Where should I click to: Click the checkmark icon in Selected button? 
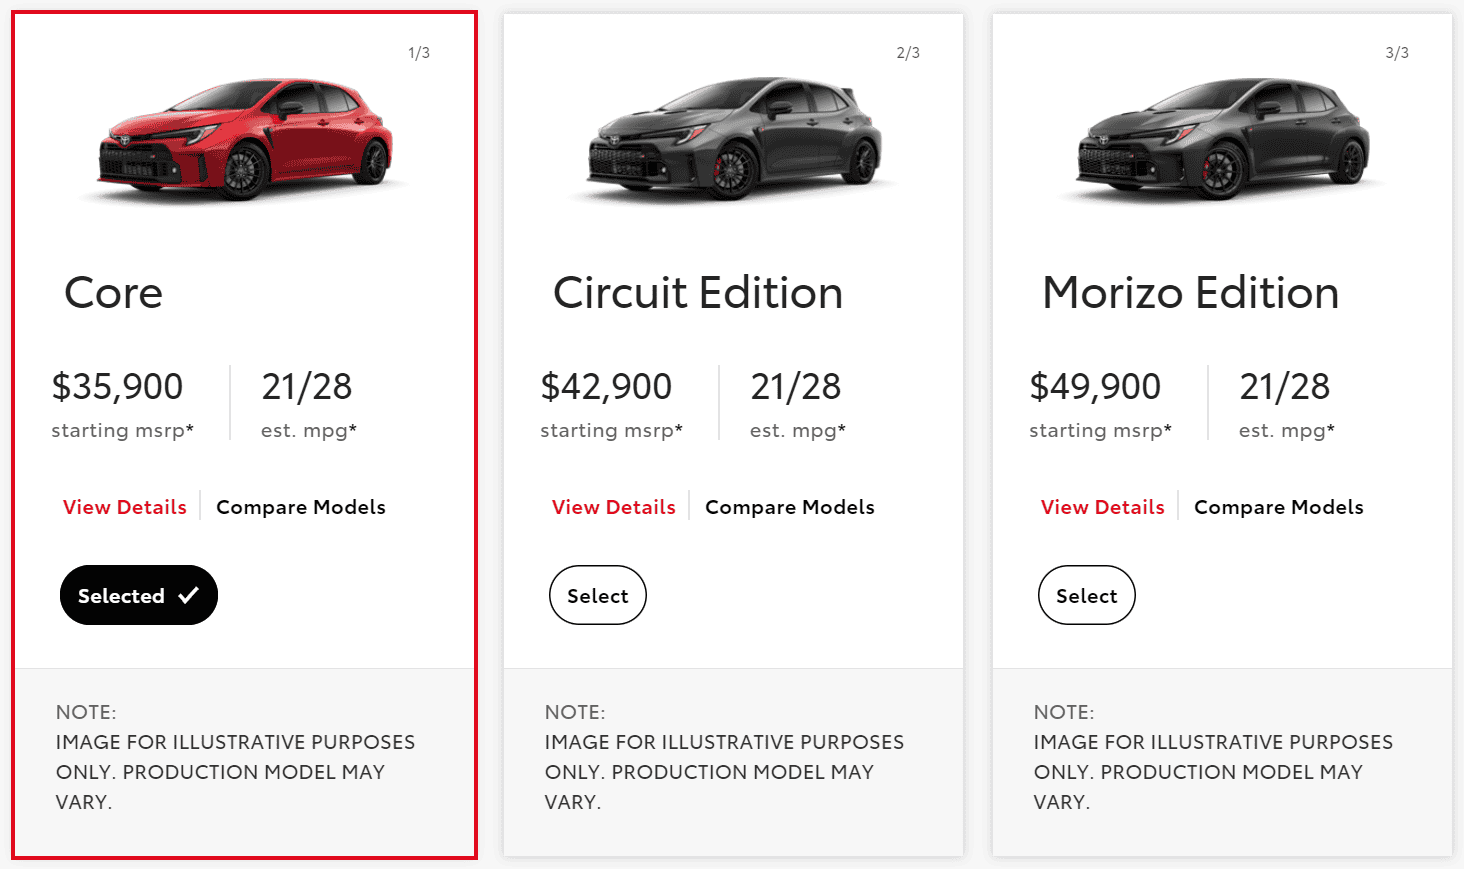pos(188,595)
